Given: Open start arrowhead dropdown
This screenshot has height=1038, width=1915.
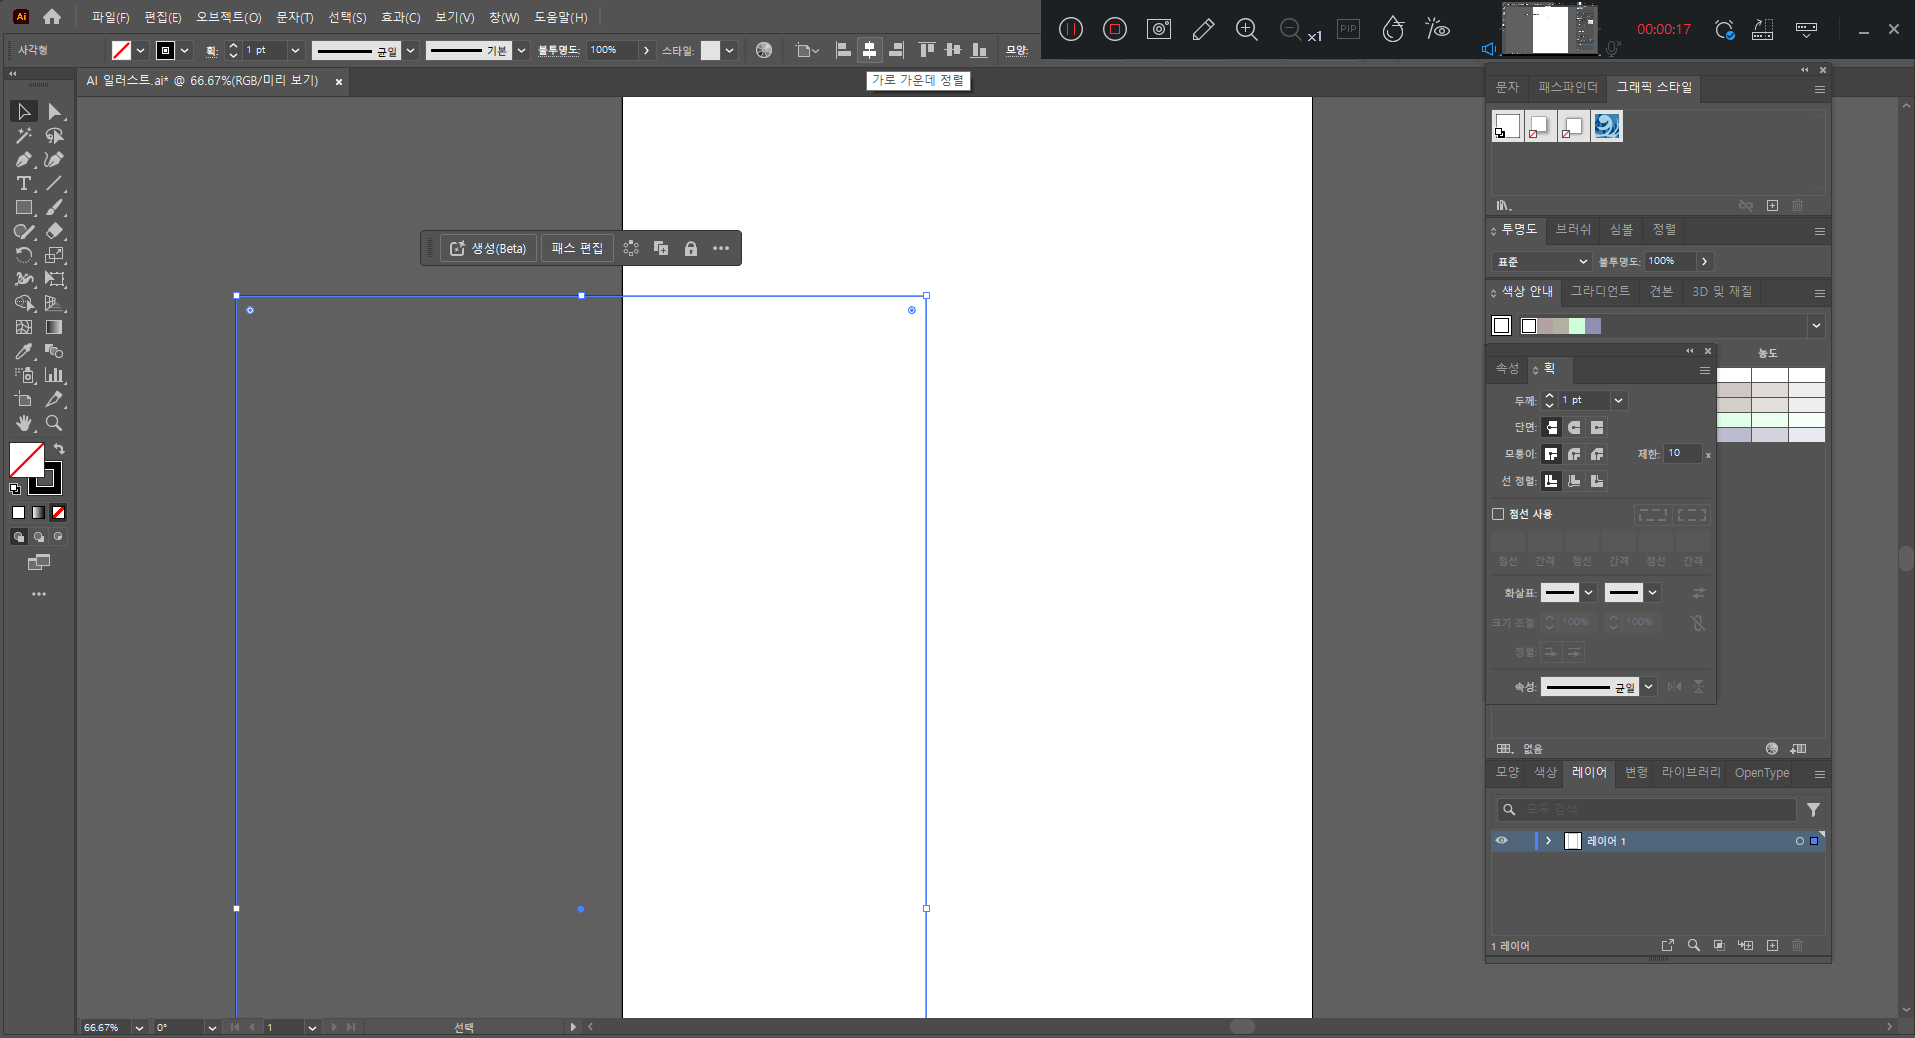Looking at the screenshot, I should click(1588, 593).
